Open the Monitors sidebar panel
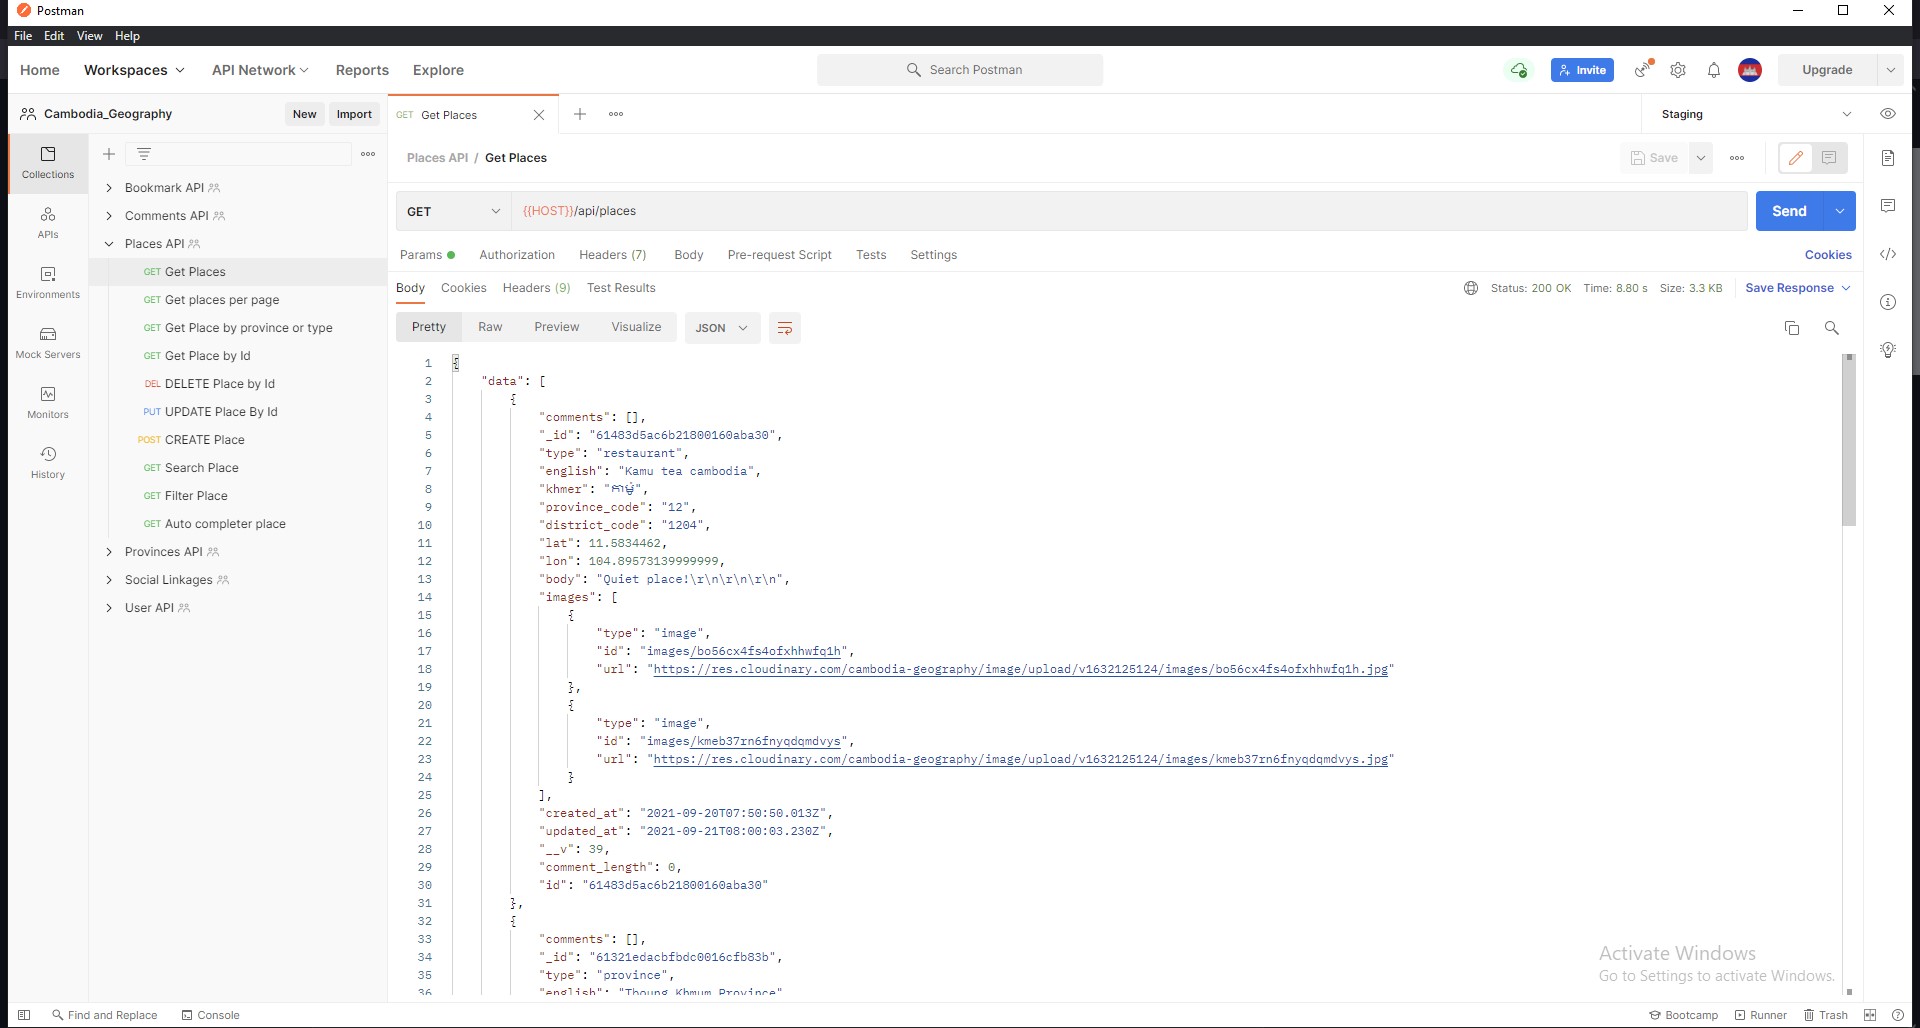This screenshot has width=1920, height=1028. (48, 402)
